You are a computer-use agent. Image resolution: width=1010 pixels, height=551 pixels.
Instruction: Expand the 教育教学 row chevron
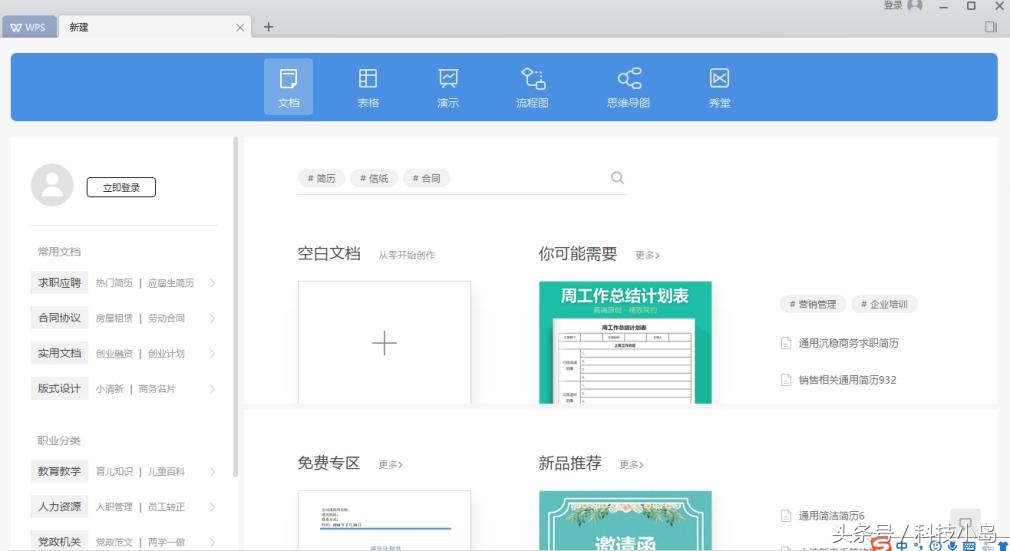213,472
